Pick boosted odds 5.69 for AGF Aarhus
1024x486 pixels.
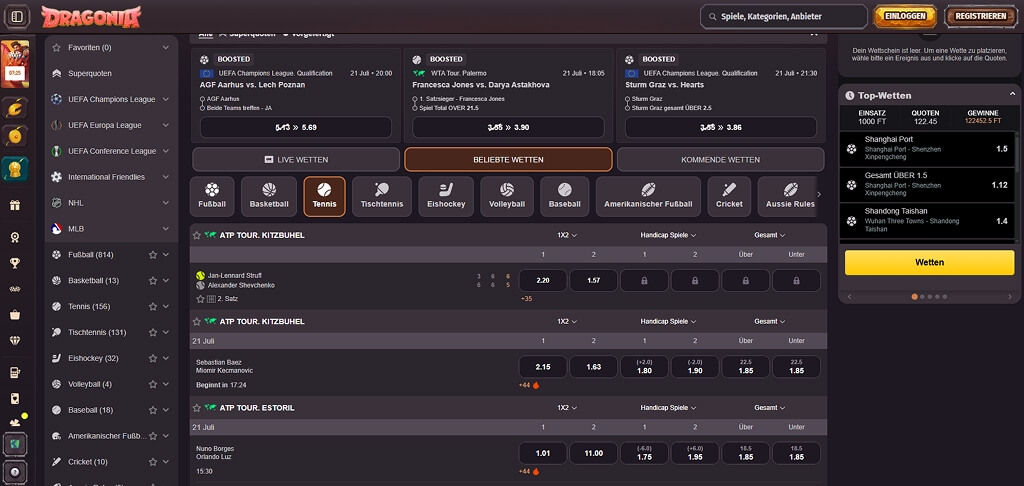tap(296, 127)
